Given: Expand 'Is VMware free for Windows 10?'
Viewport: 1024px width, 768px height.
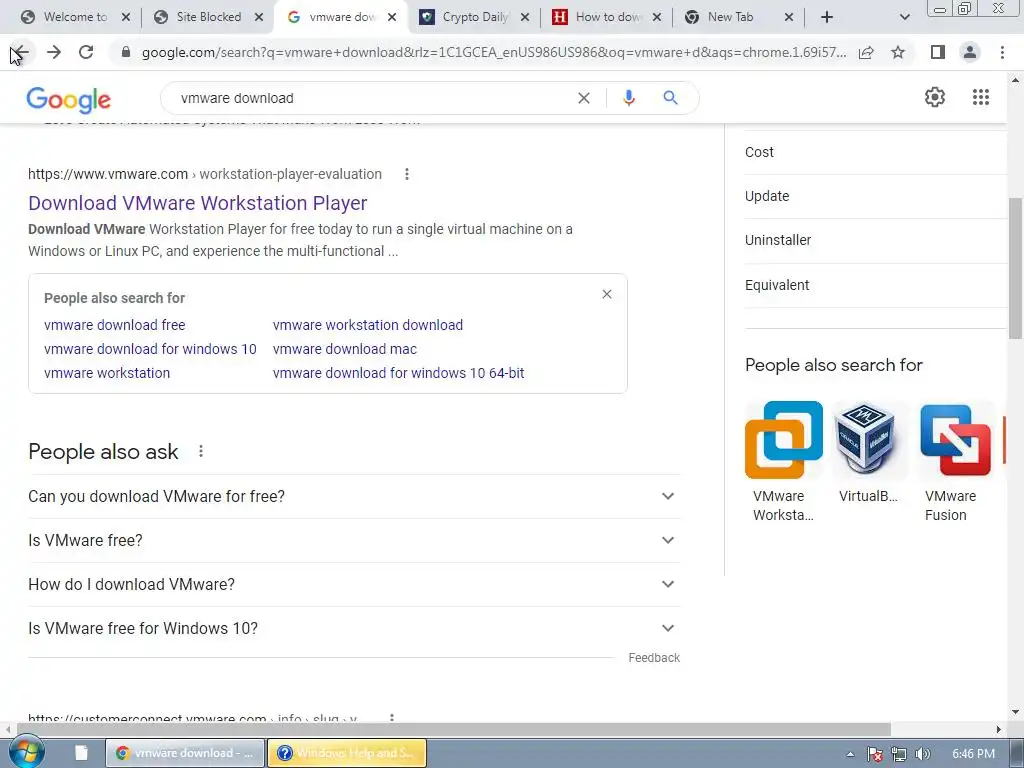Looking at the screenshot, I should (x=354, y=628).
